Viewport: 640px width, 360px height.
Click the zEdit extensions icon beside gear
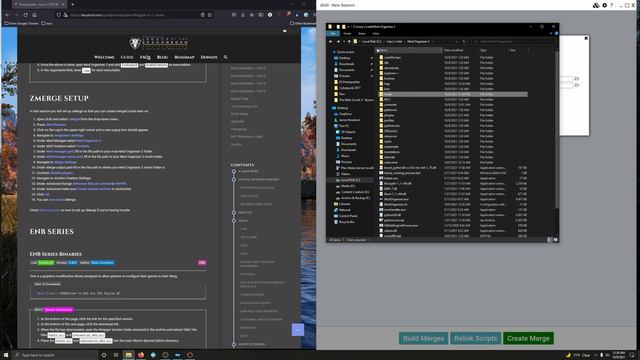pyautogui.click(x=596, y=5)
